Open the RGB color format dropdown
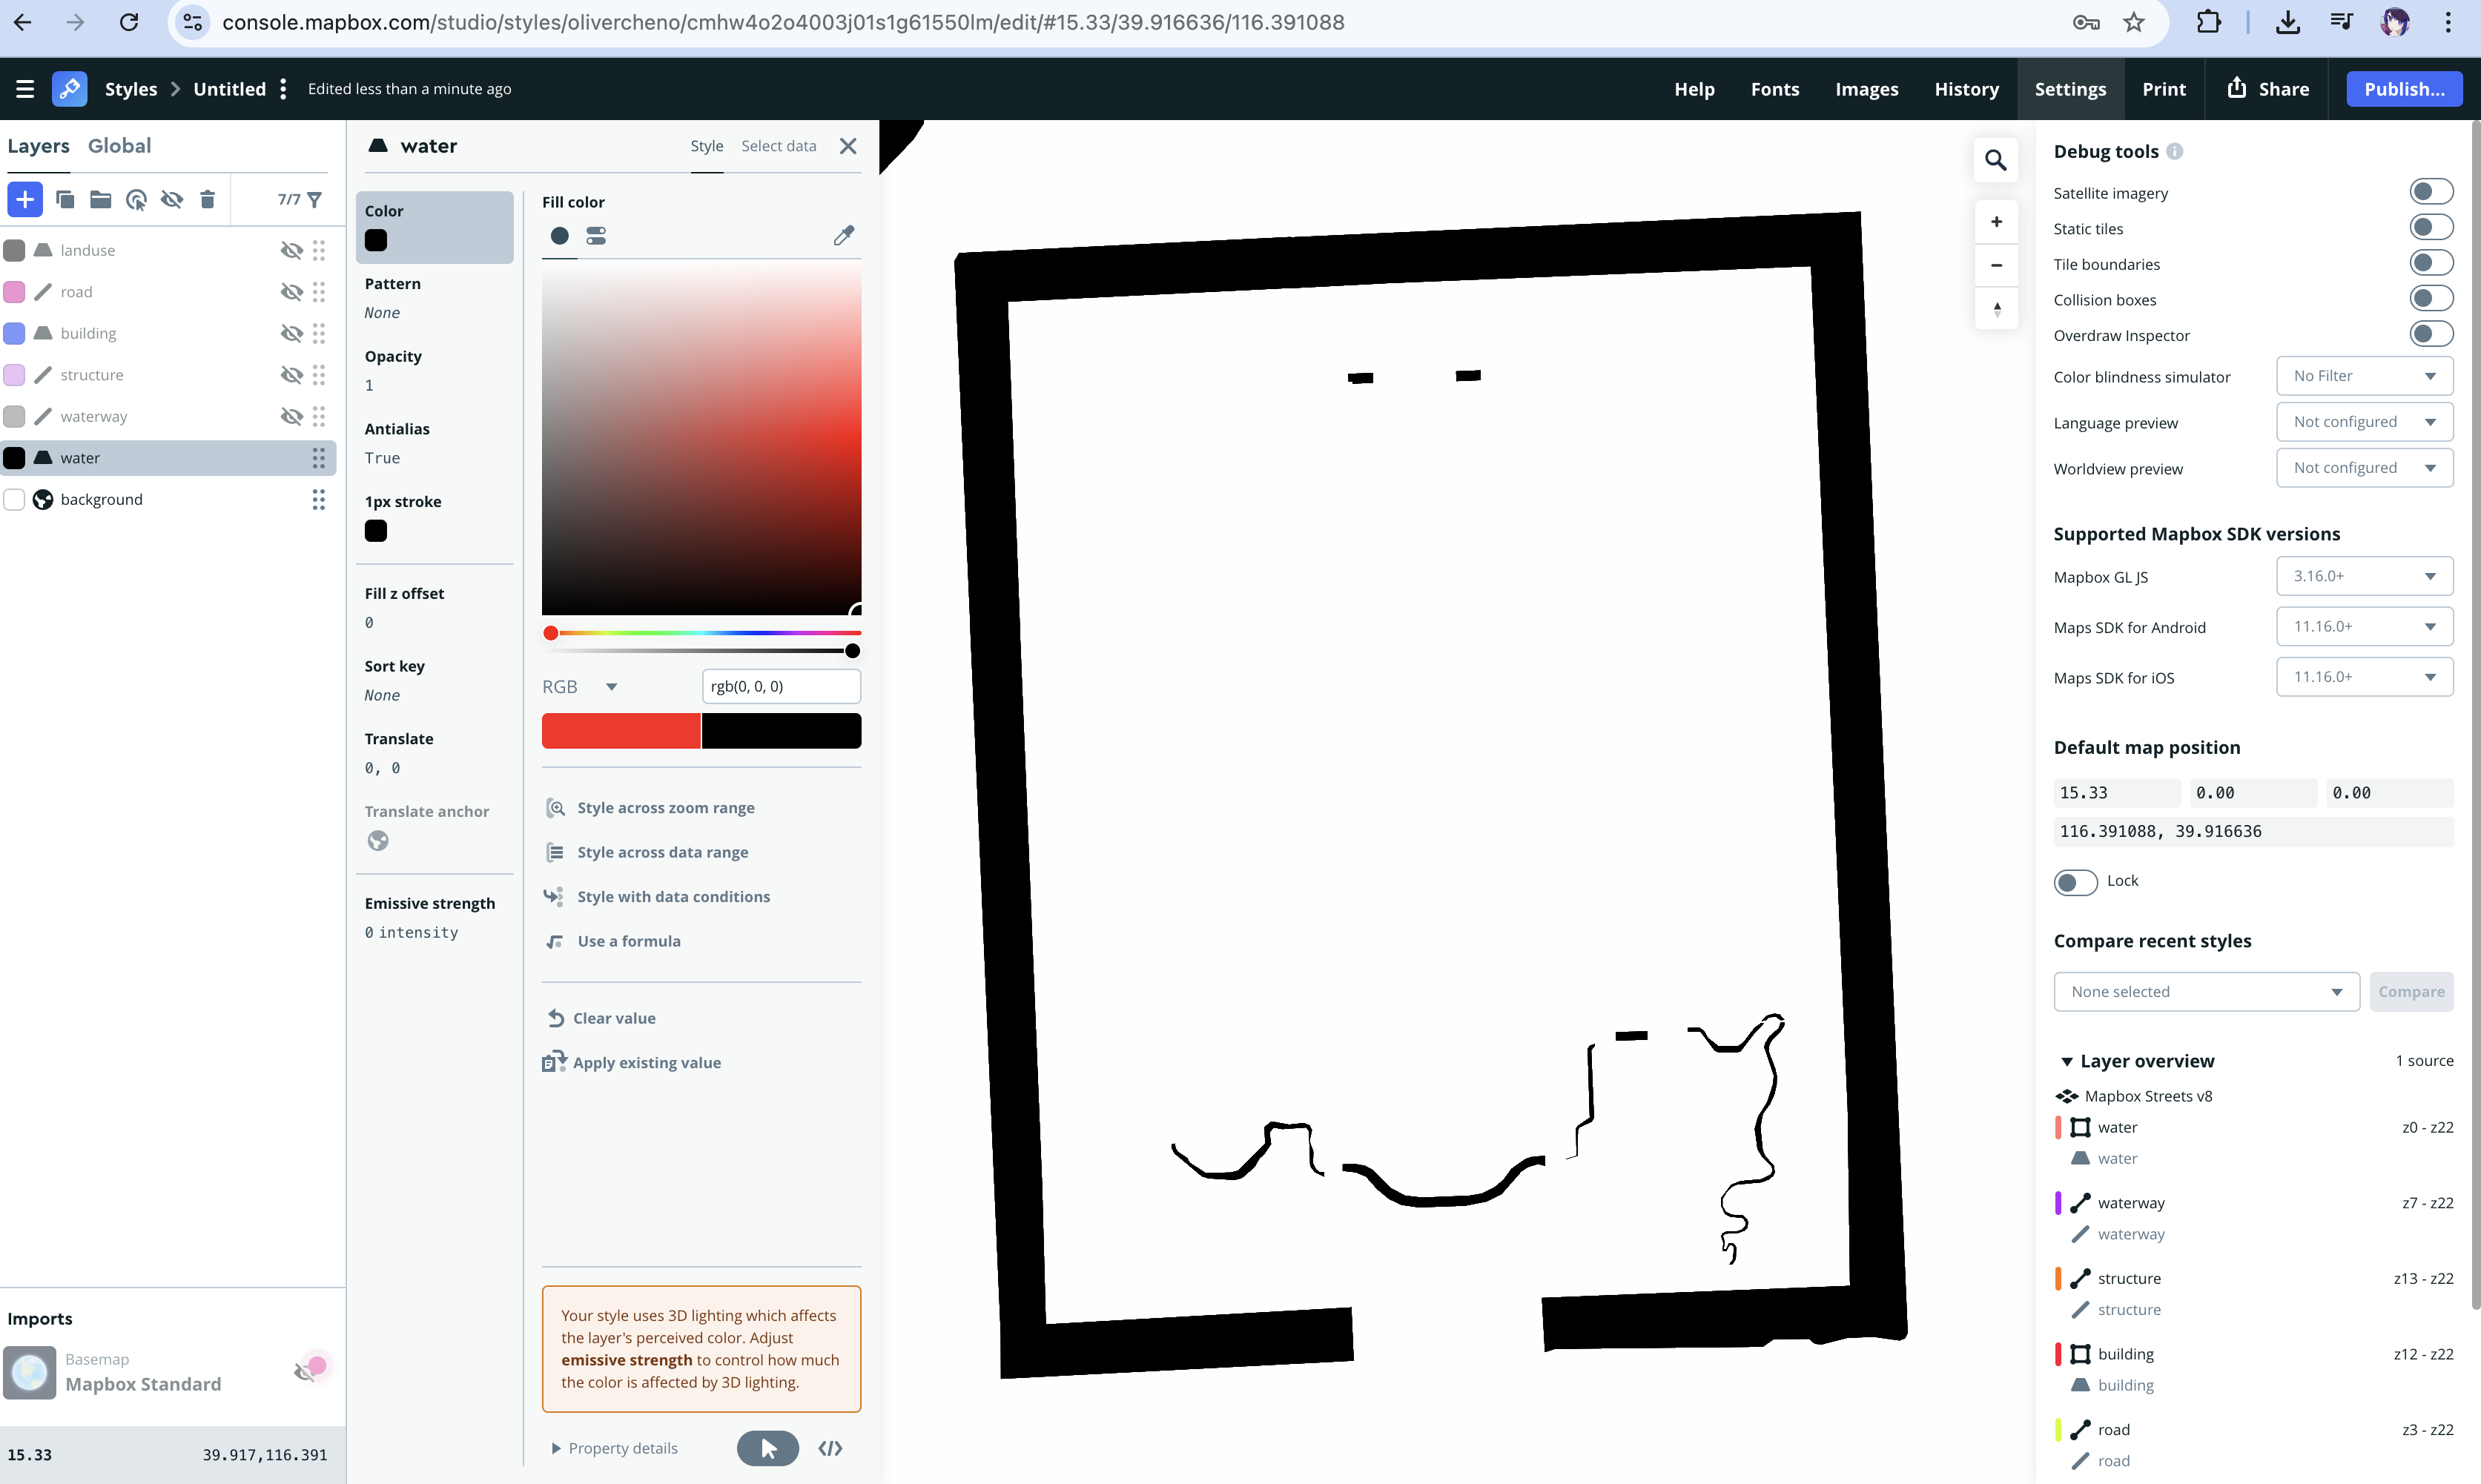Viewport: 2481px width, 1484px height. click(x=580, y=687)
